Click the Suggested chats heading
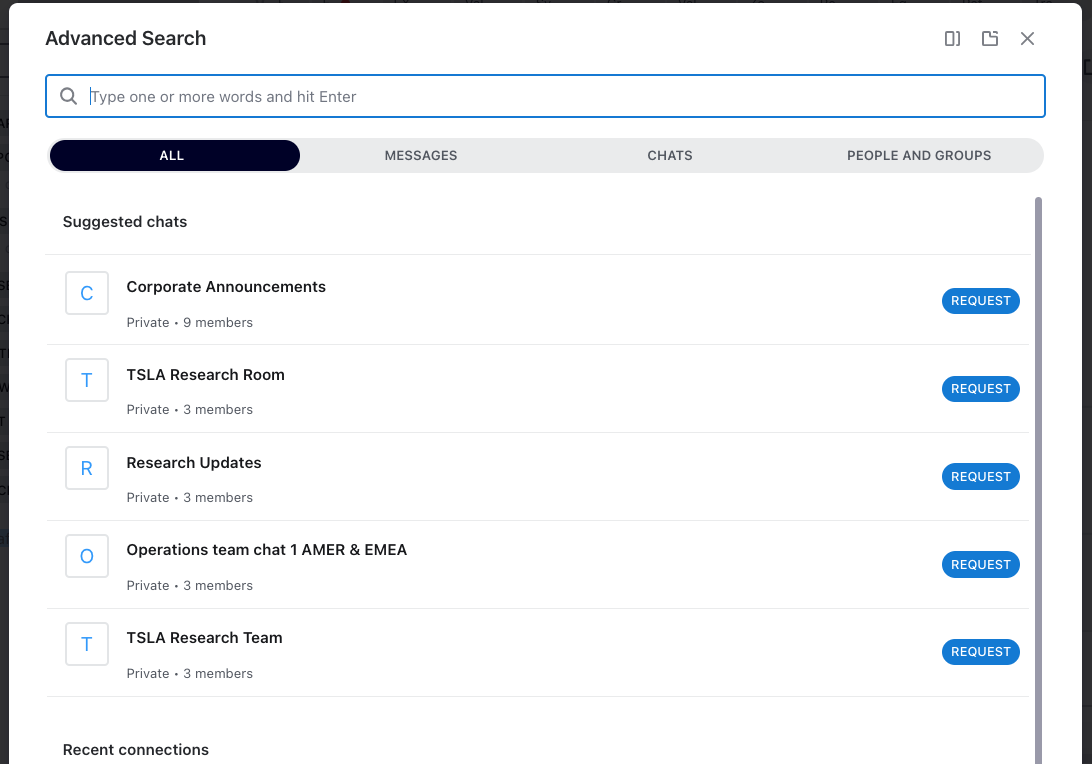Image resolution: width=1092 pixels, height=764 pixels. pyautogui.click(x=125, y=221)
